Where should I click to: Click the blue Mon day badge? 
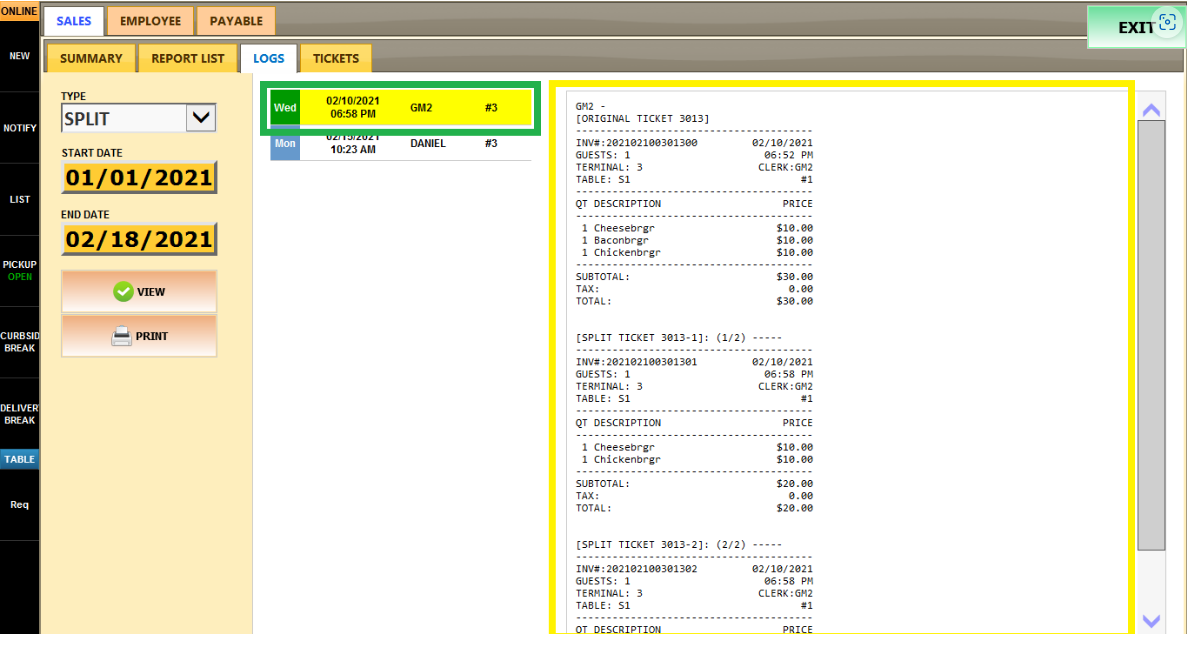pos(285,143)
